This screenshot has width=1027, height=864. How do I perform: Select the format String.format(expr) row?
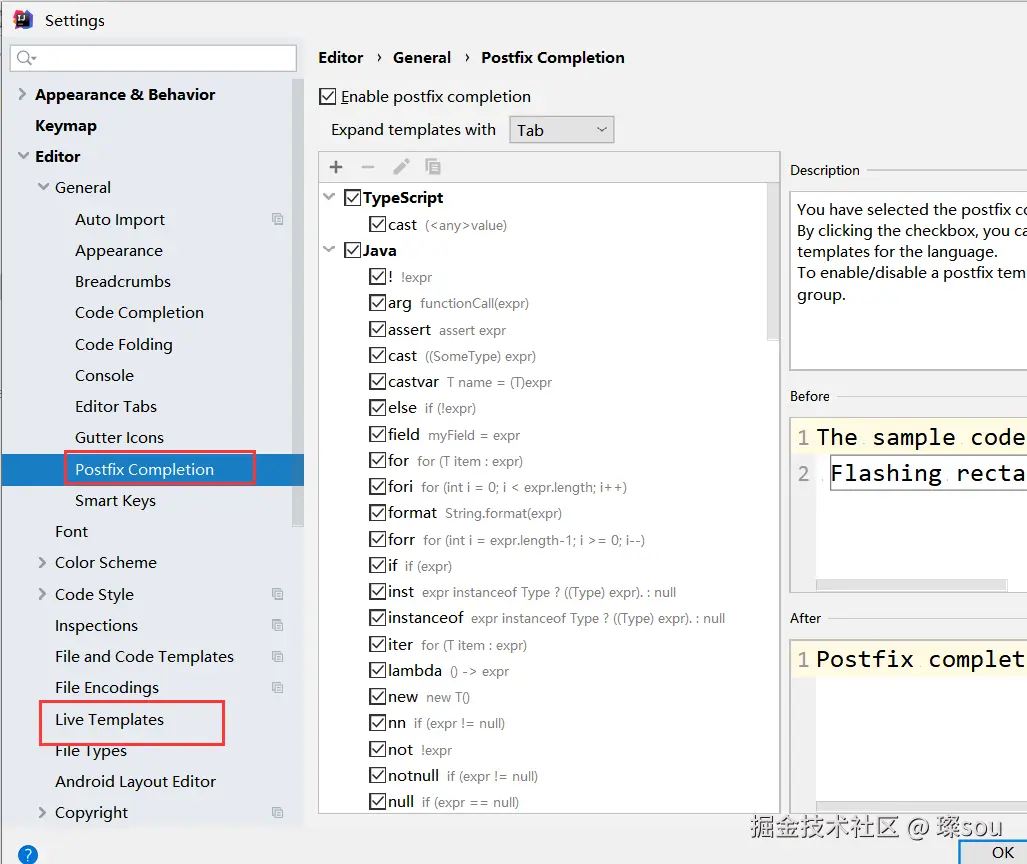pyautogui.click(x=466, y=513)
